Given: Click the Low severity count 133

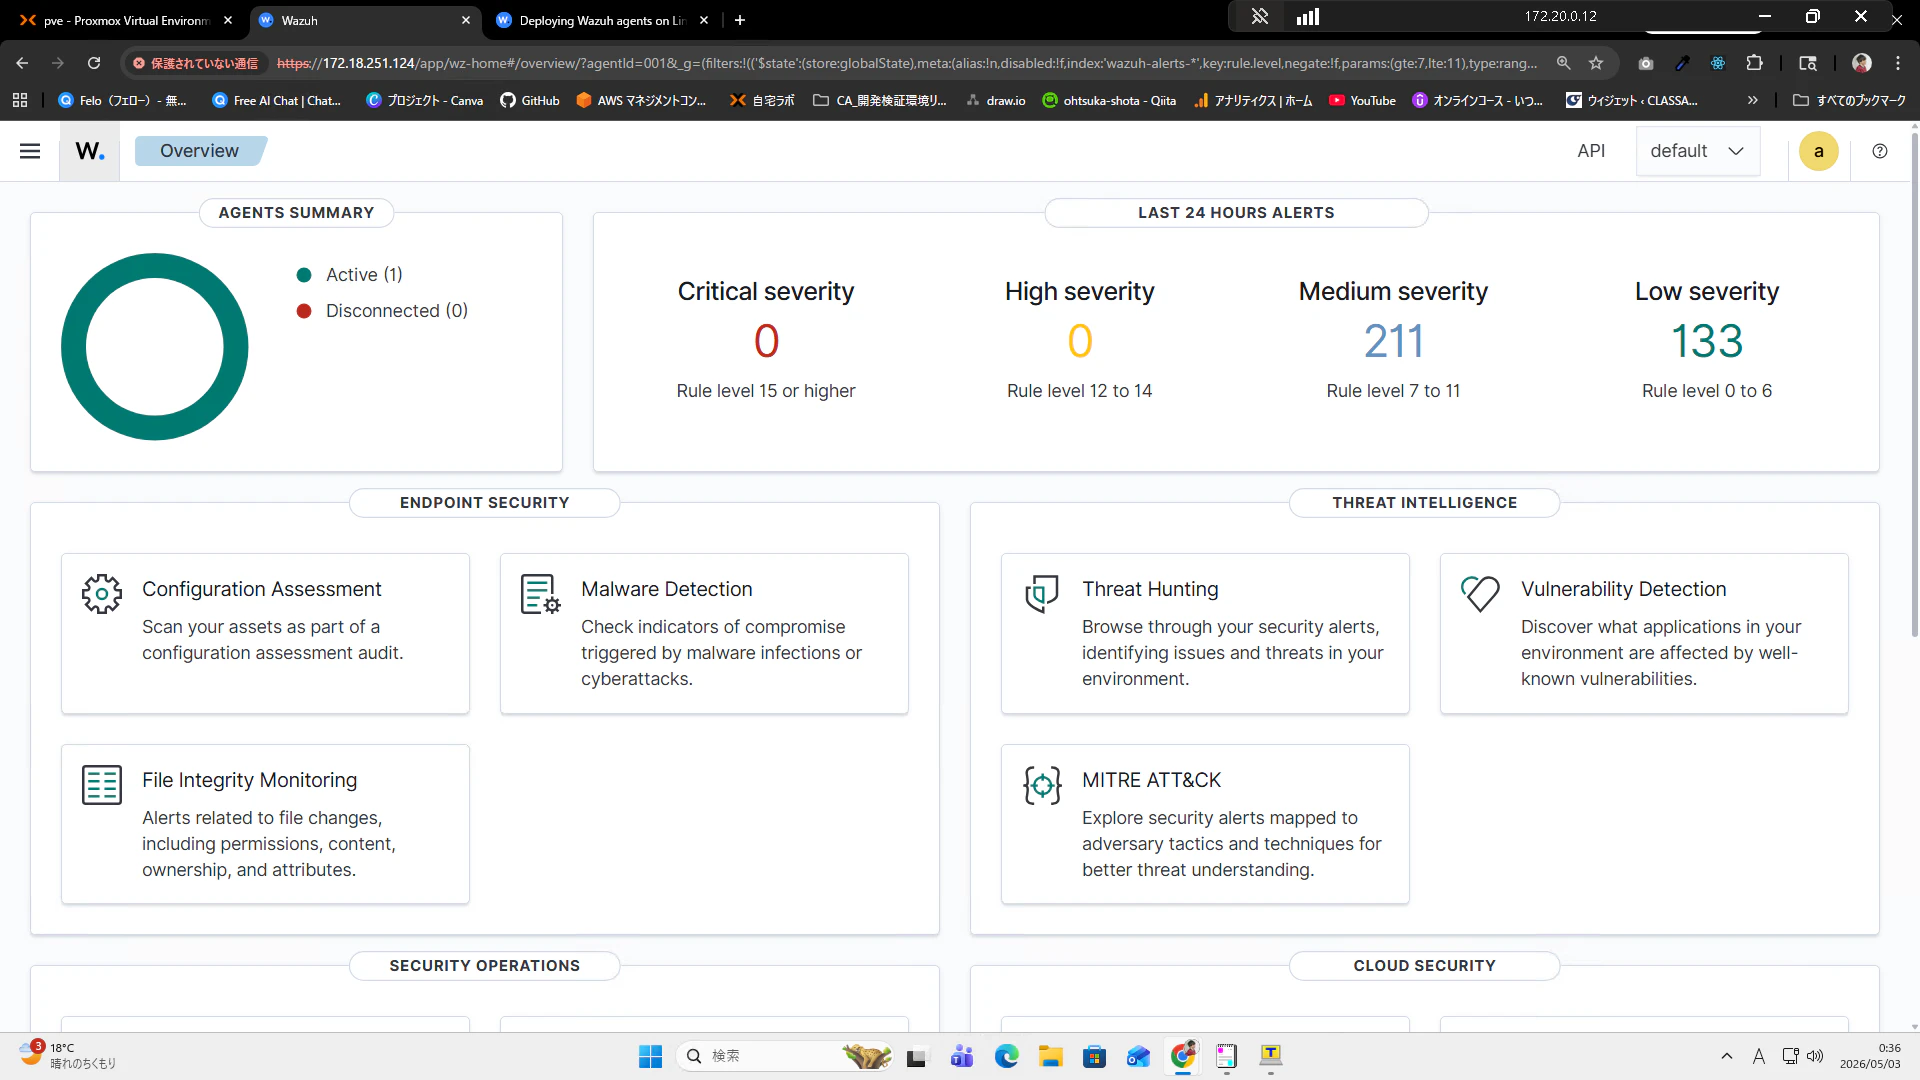Looking at the screenshot, I should pyautogui.click(x=1707, y=341).
